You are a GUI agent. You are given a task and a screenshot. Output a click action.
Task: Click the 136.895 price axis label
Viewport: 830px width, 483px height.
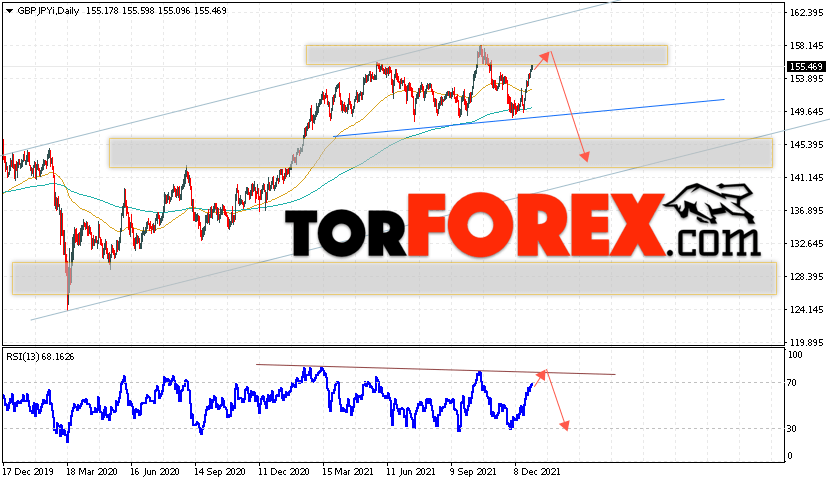(806, 211)
